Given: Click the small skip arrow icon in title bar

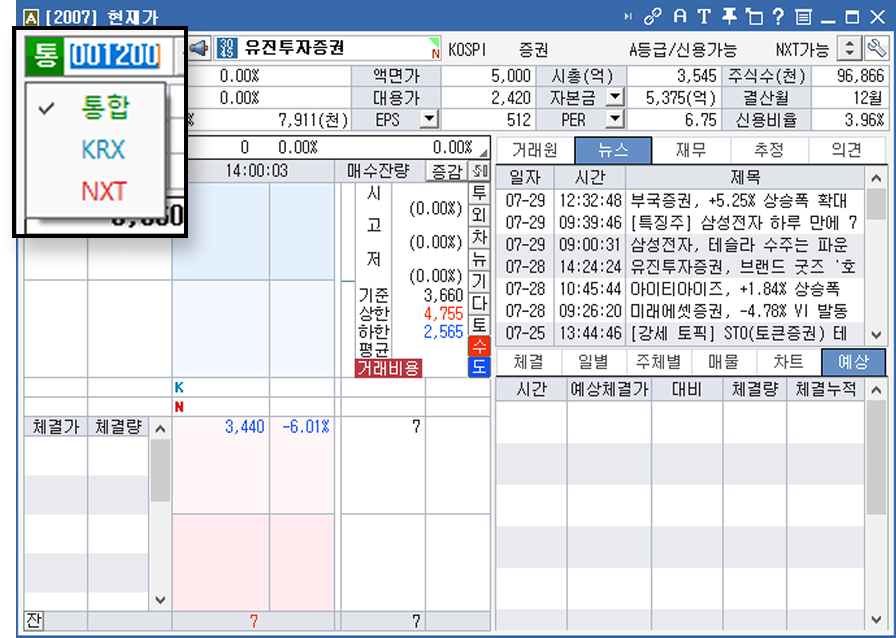Looking at the screenshot, I should tap(628, 17).
